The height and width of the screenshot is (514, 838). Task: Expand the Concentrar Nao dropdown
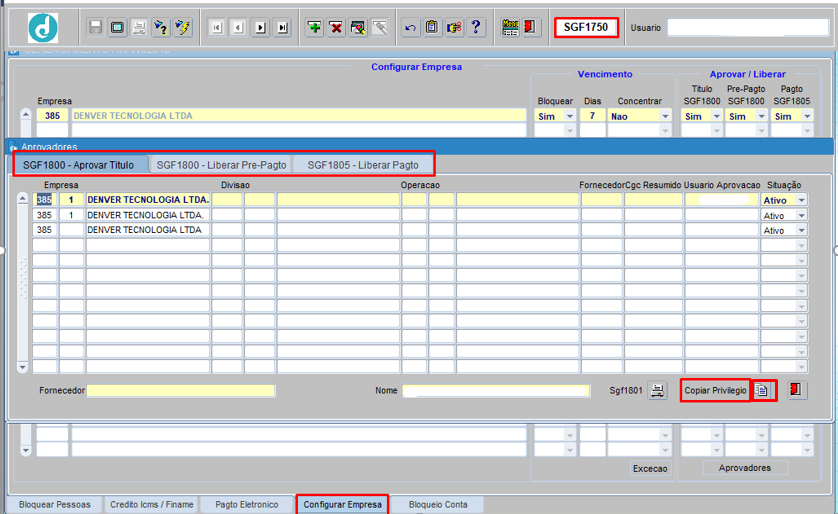(665, 116)
